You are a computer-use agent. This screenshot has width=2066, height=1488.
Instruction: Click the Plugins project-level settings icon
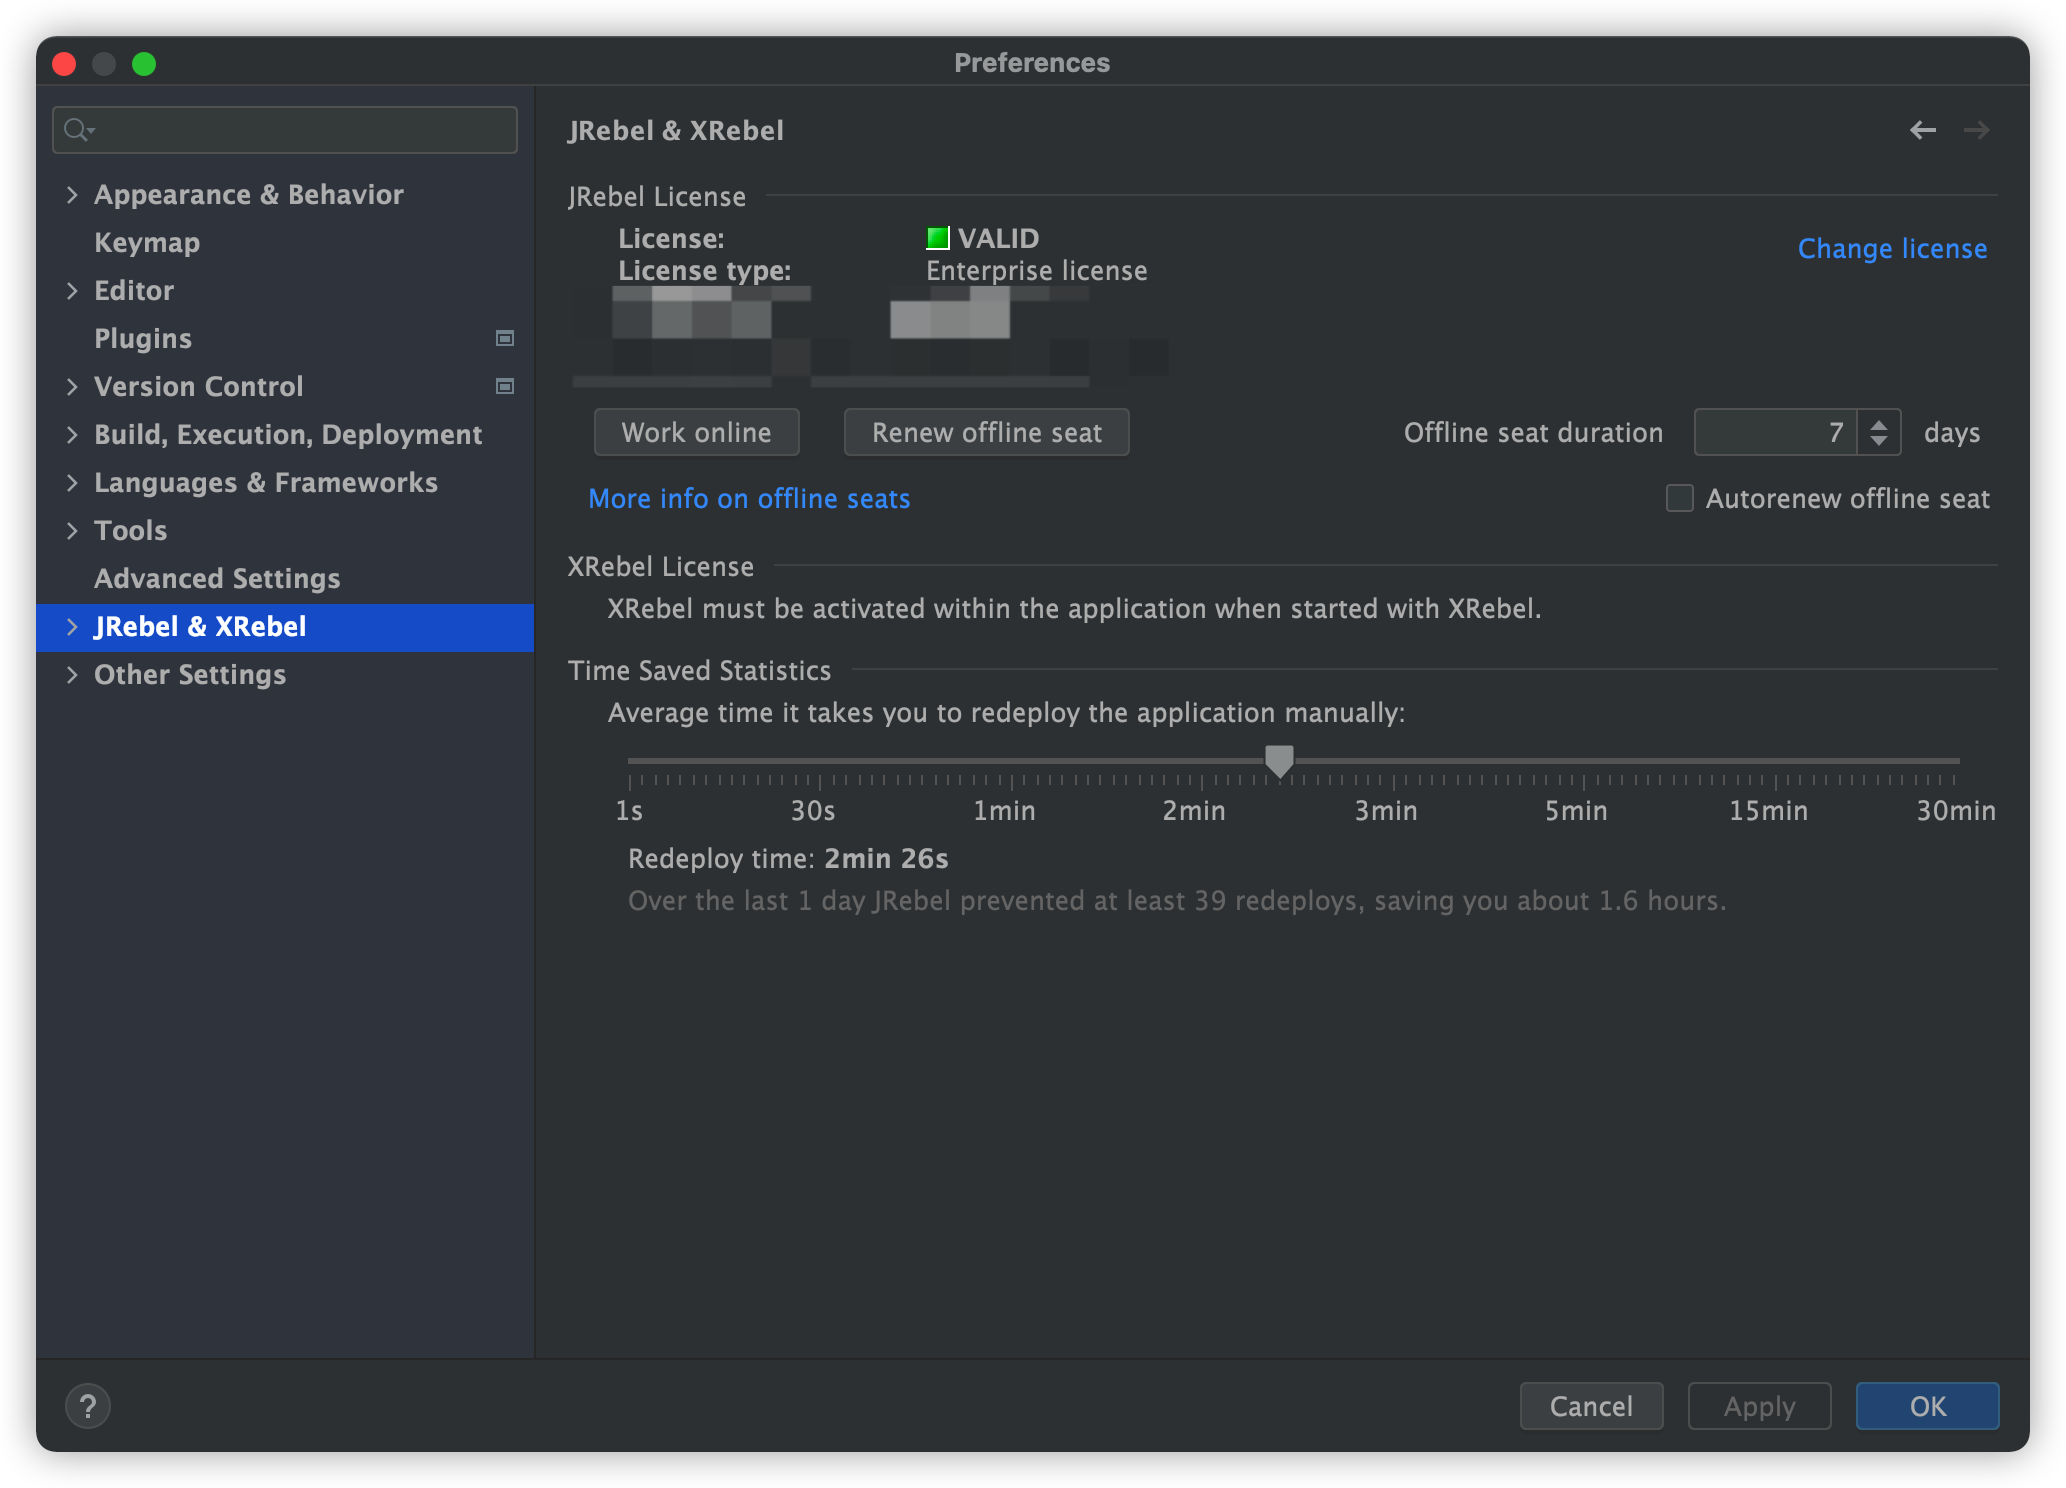pyautogui.click(x=505, y=338)
